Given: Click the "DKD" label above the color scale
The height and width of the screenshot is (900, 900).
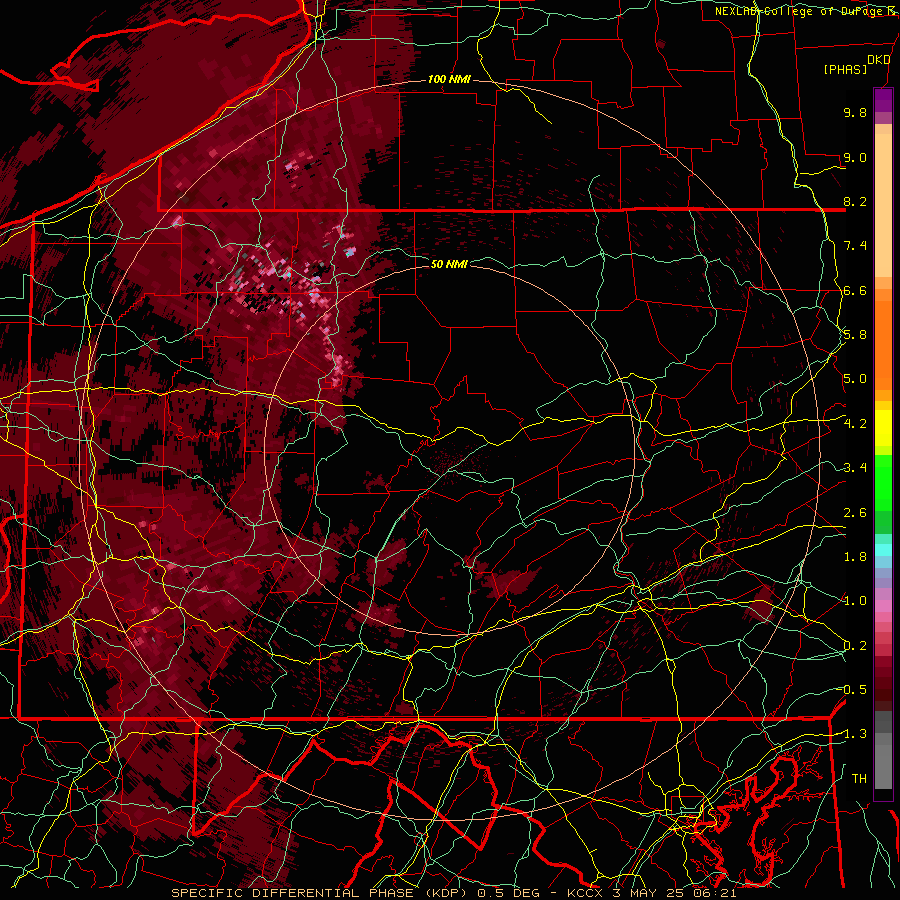Looking at the screenshot, I should (x=878, y=60).
